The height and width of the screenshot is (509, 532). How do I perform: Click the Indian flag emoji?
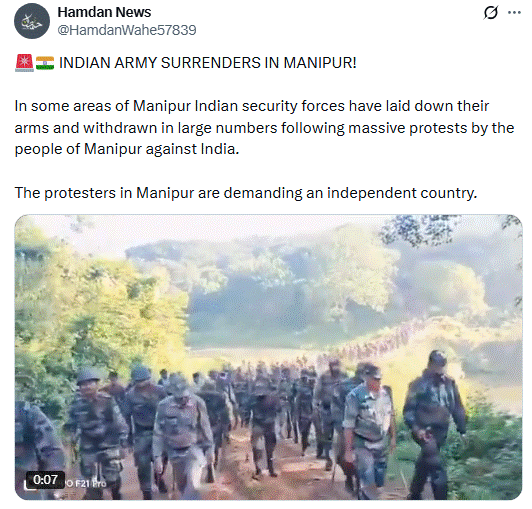[45, 63]
